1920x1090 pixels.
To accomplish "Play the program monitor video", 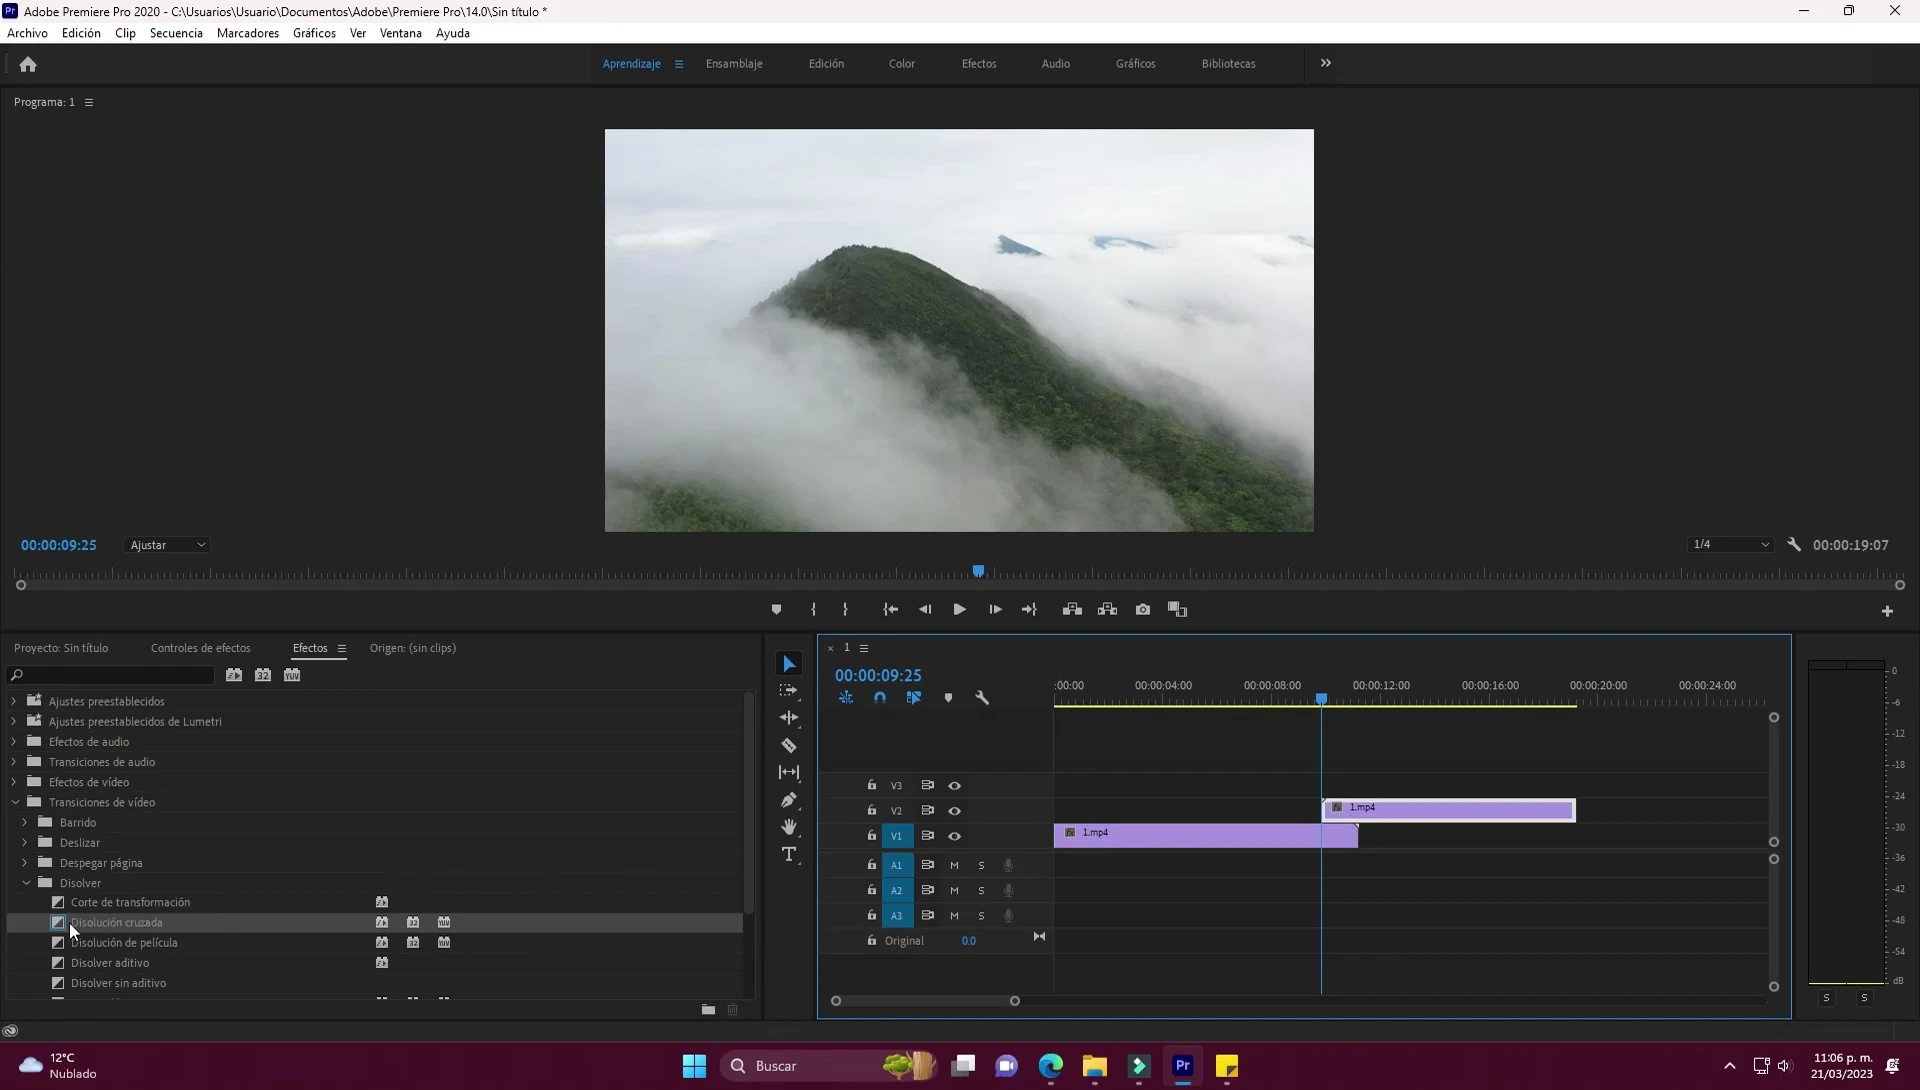I will (x=959, y=610).
